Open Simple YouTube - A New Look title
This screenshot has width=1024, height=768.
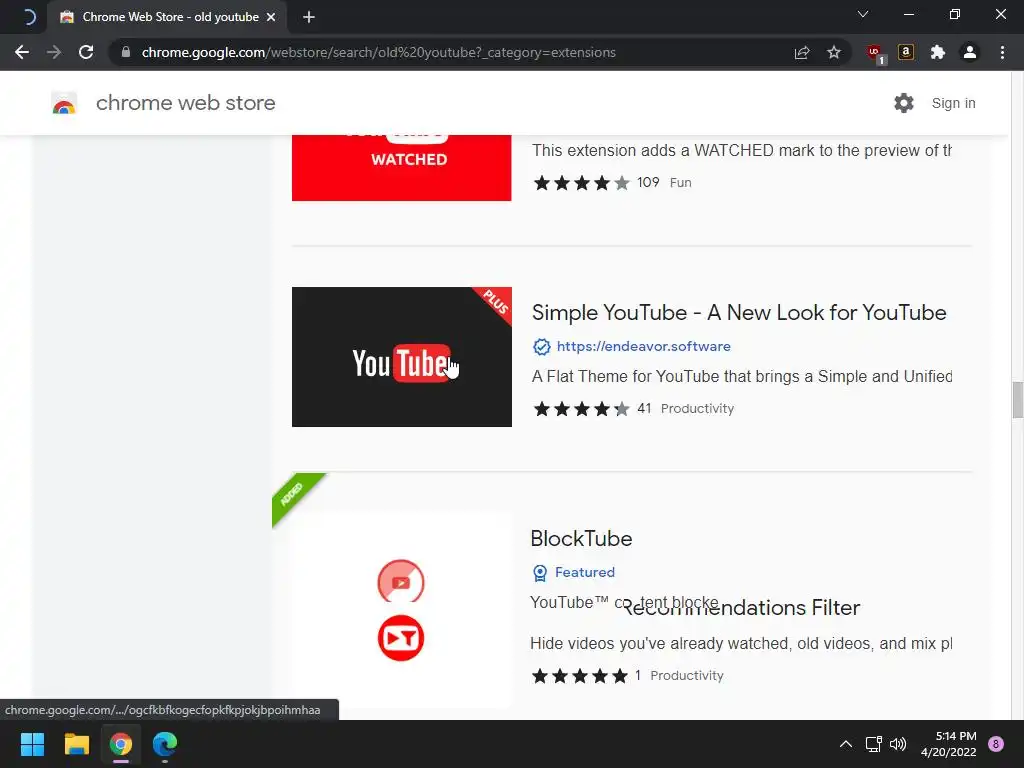coord(739,313)
